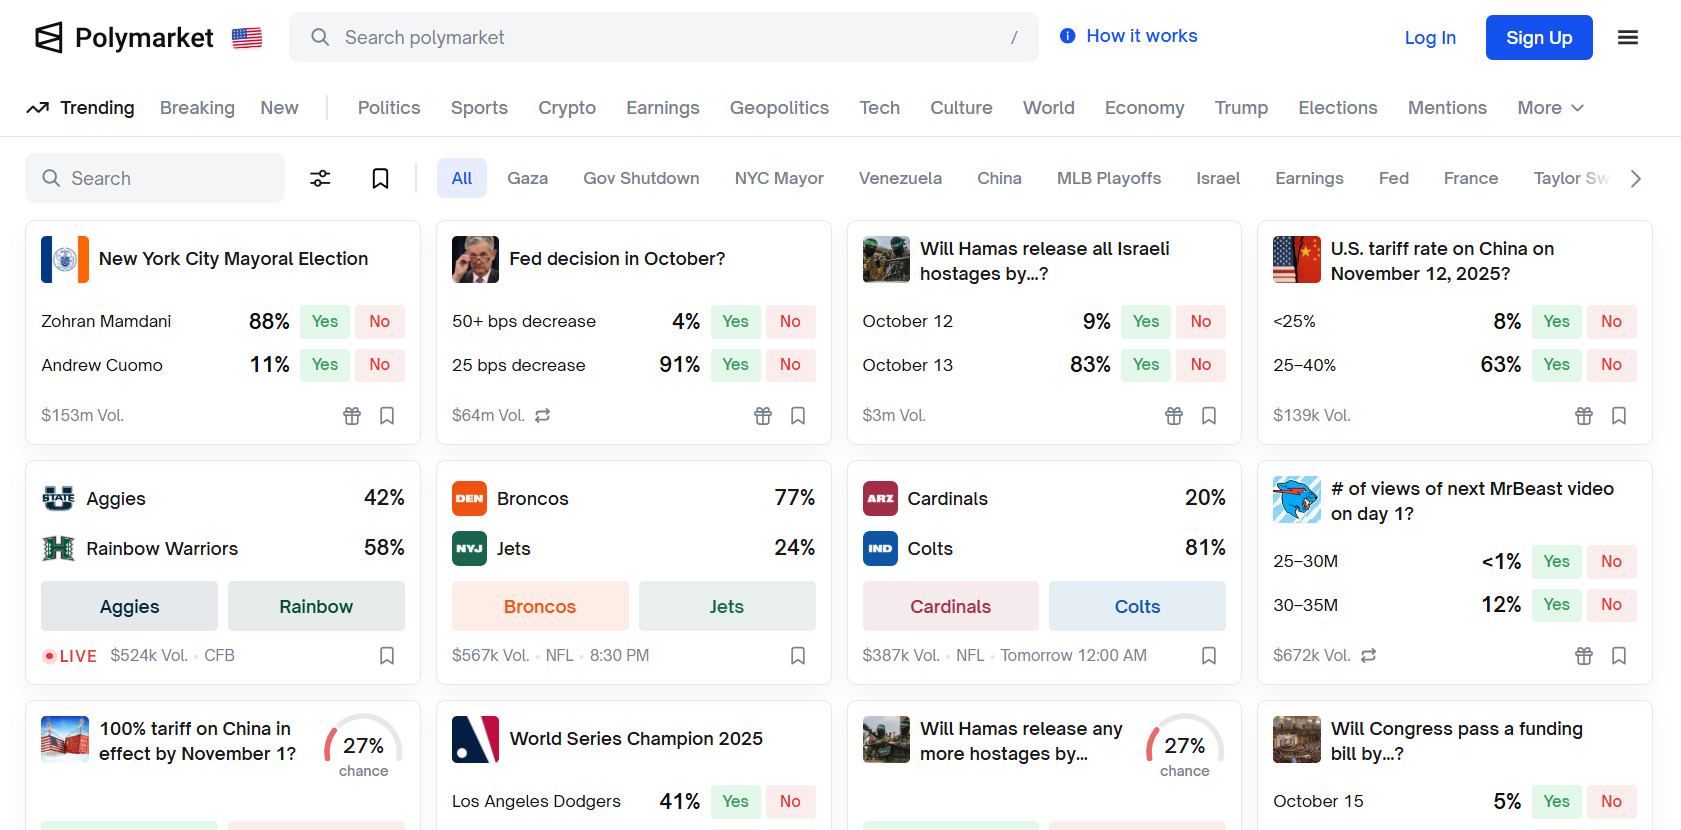Bookmark the Broncos vs Jets market
The height and width of the screenshot is (830, 1681).
pos(798,656)
